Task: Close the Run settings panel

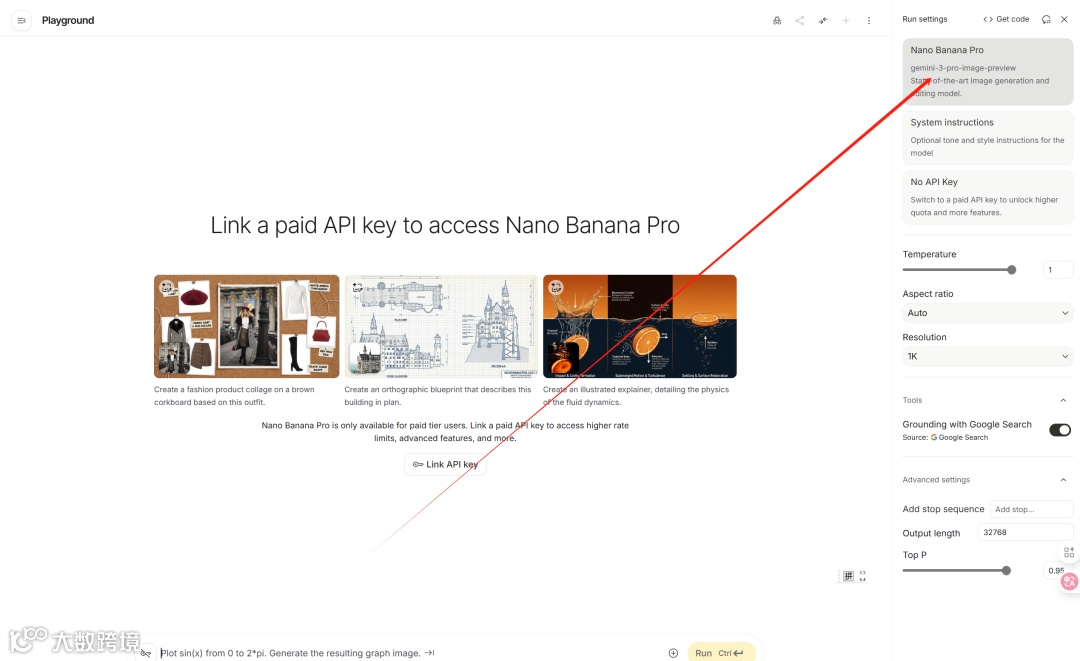Action: click(x=1064, y=19)
